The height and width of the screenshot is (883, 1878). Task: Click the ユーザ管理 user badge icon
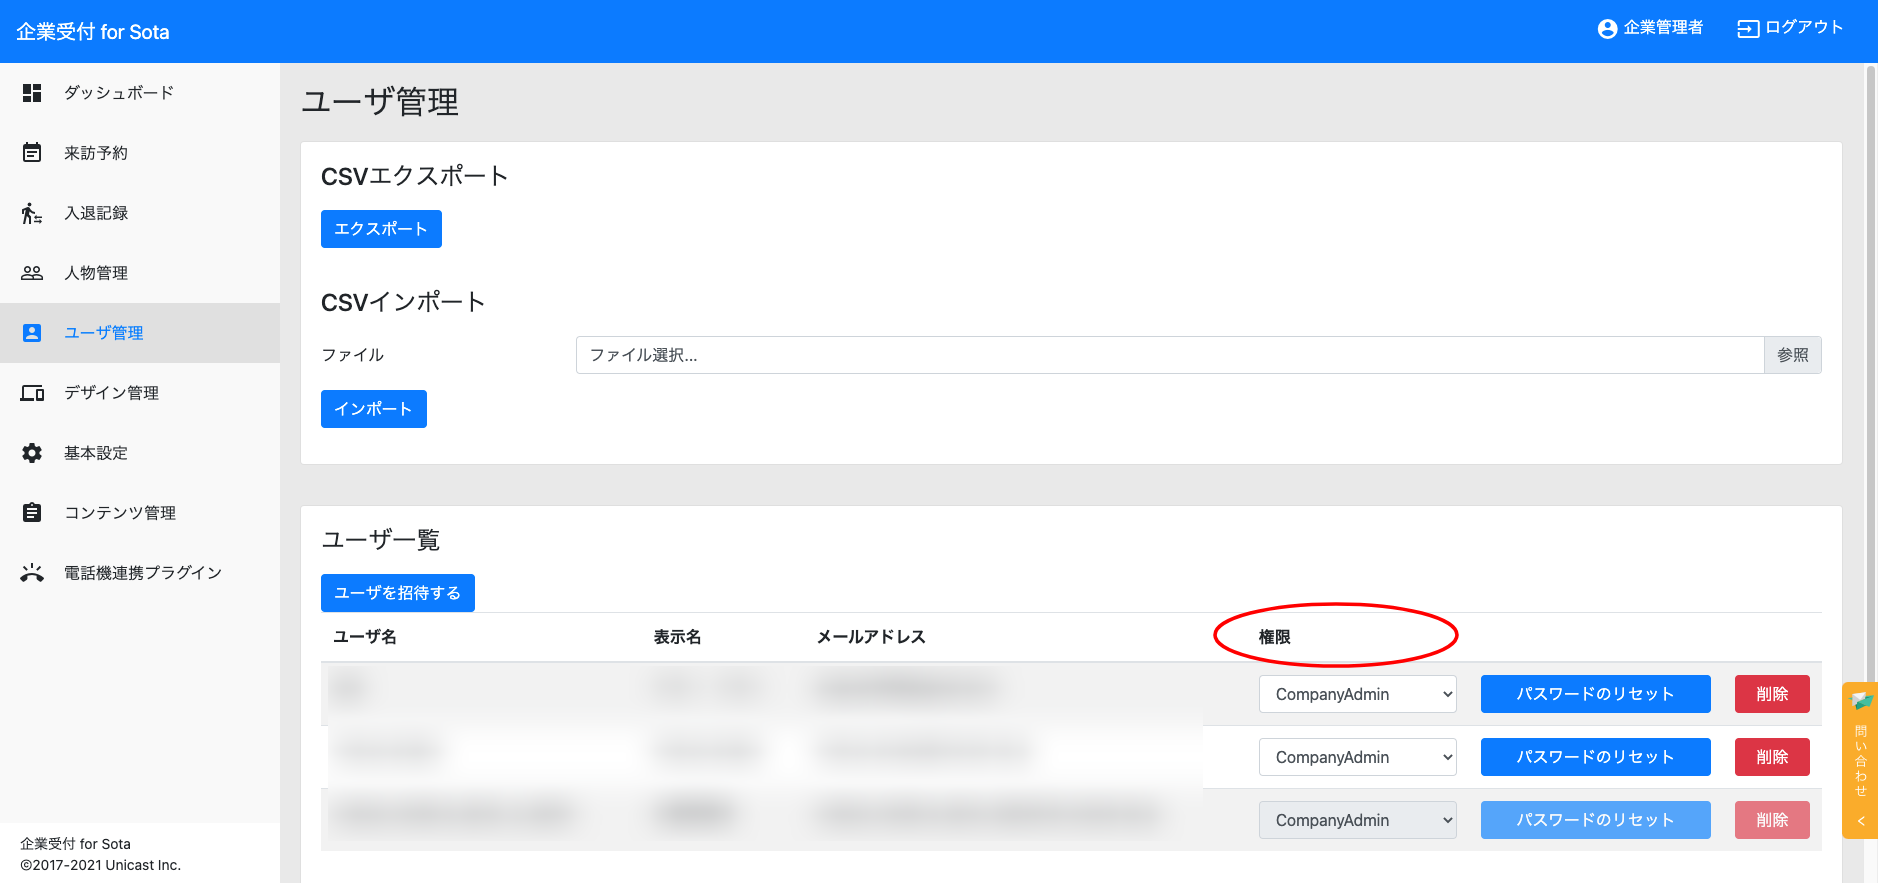32,333
